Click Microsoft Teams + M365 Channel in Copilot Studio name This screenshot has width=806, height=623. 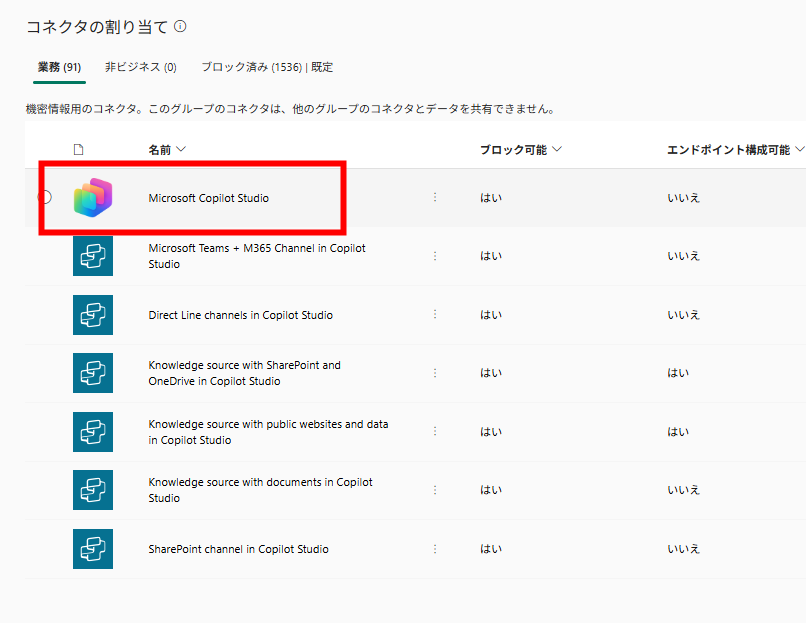[257, 256]
